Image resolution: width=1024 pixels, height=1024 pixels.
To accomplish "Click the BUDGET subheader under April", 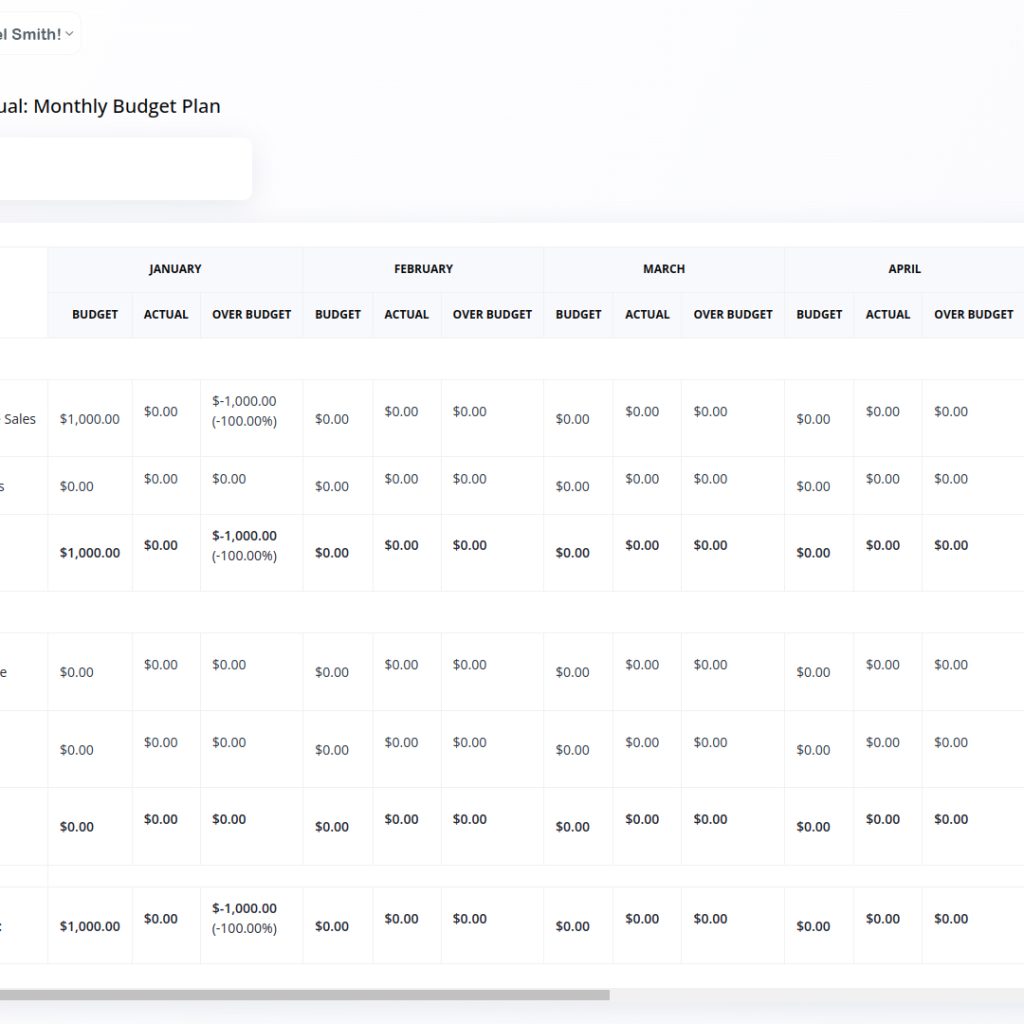I will (x=819, y=314).
